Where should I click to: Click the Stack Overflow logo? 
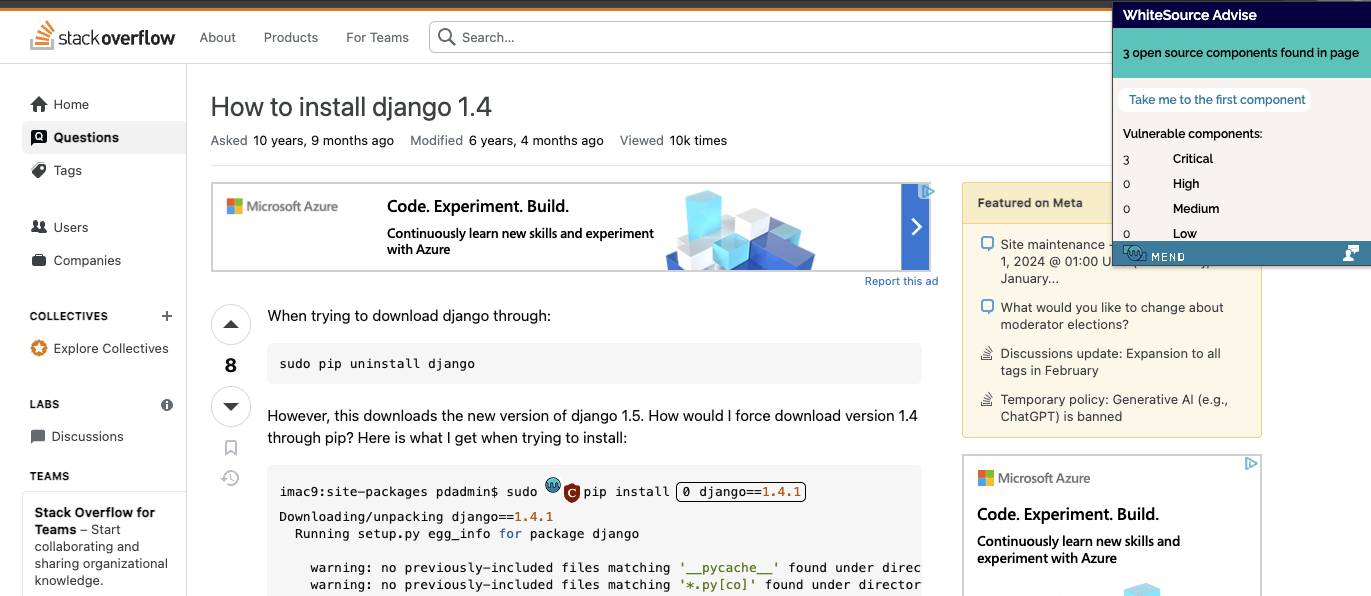click(102, 36)
